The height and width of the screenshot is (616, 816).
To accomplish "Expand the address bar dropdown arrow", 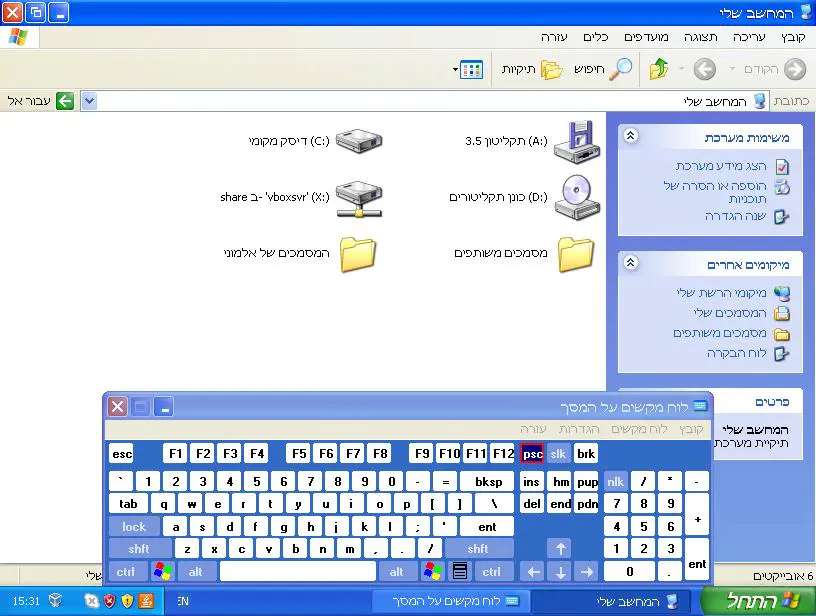I will pyautogui.click(x=89, y=101).
